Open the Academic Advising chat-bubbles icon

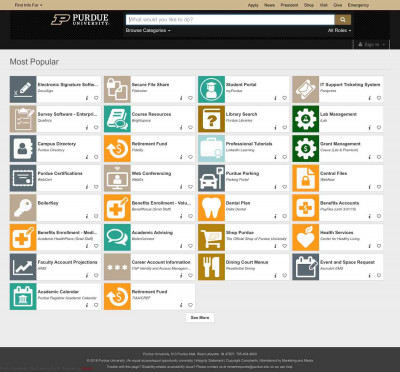click(117, 237)
